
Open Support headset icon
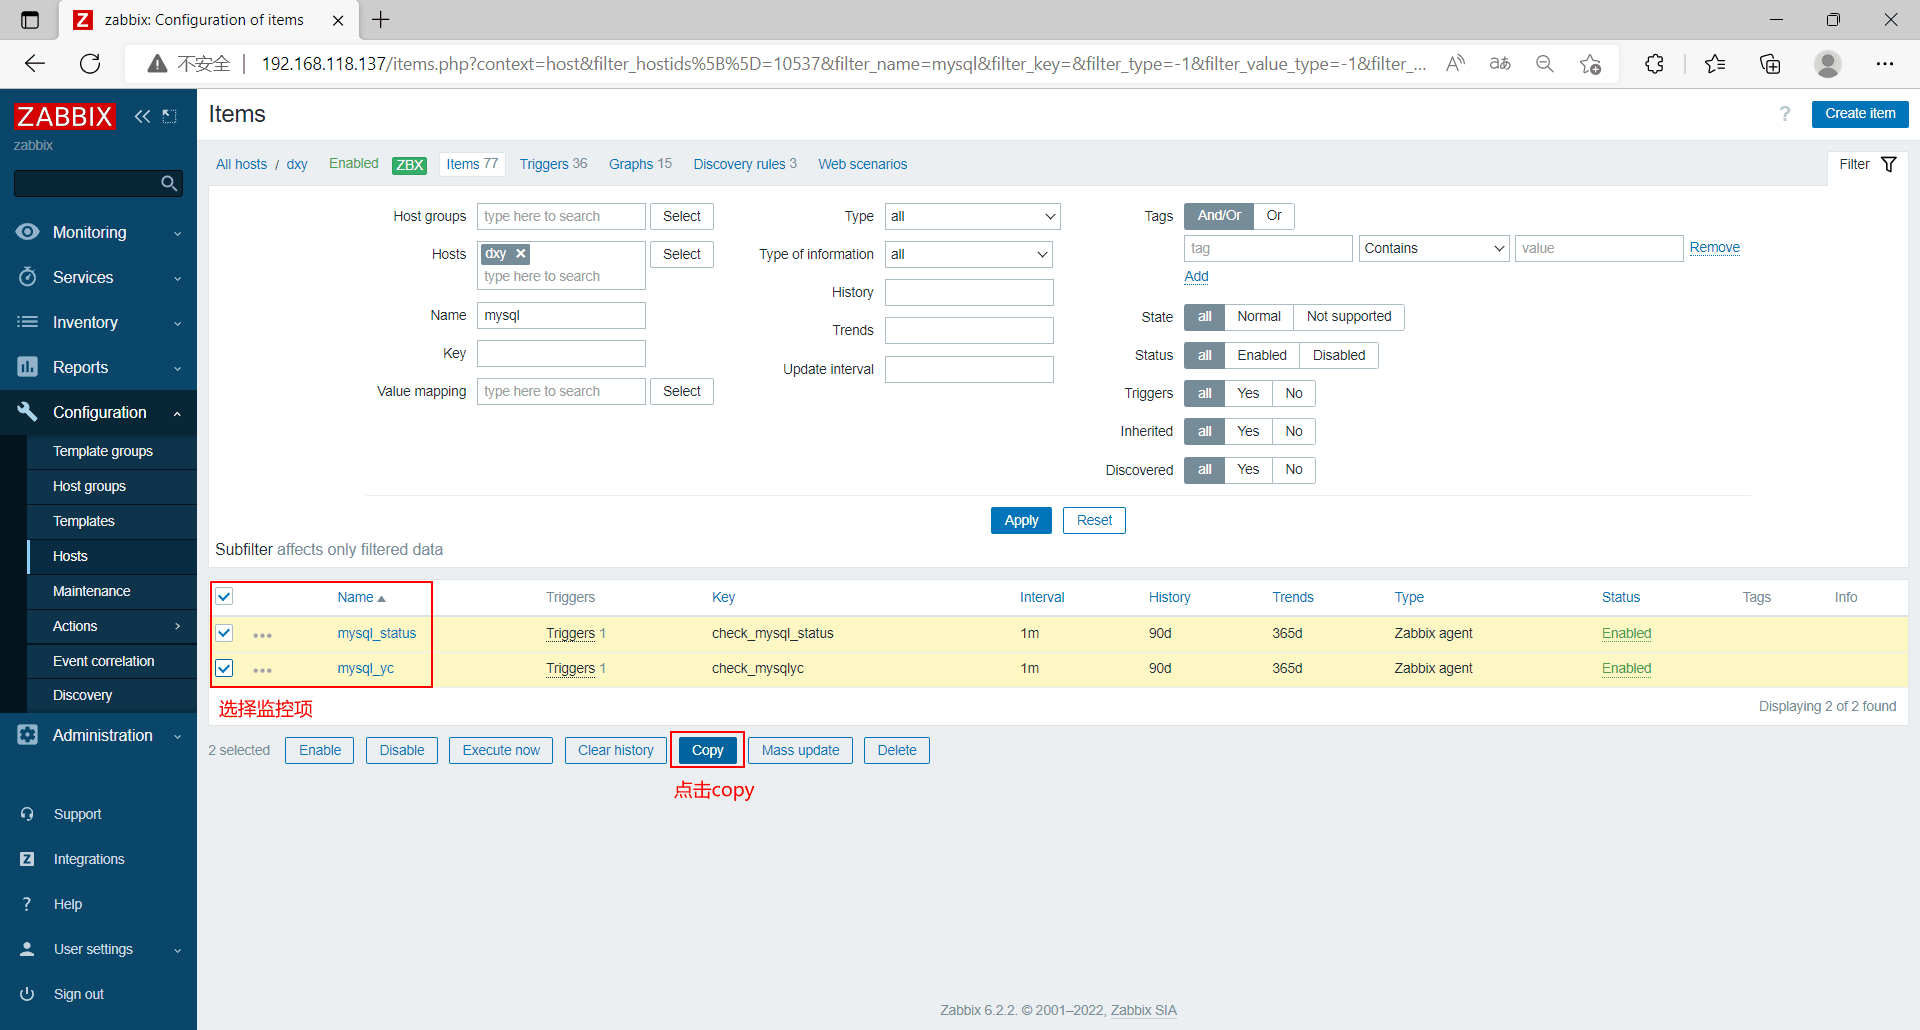coord(27,814)
